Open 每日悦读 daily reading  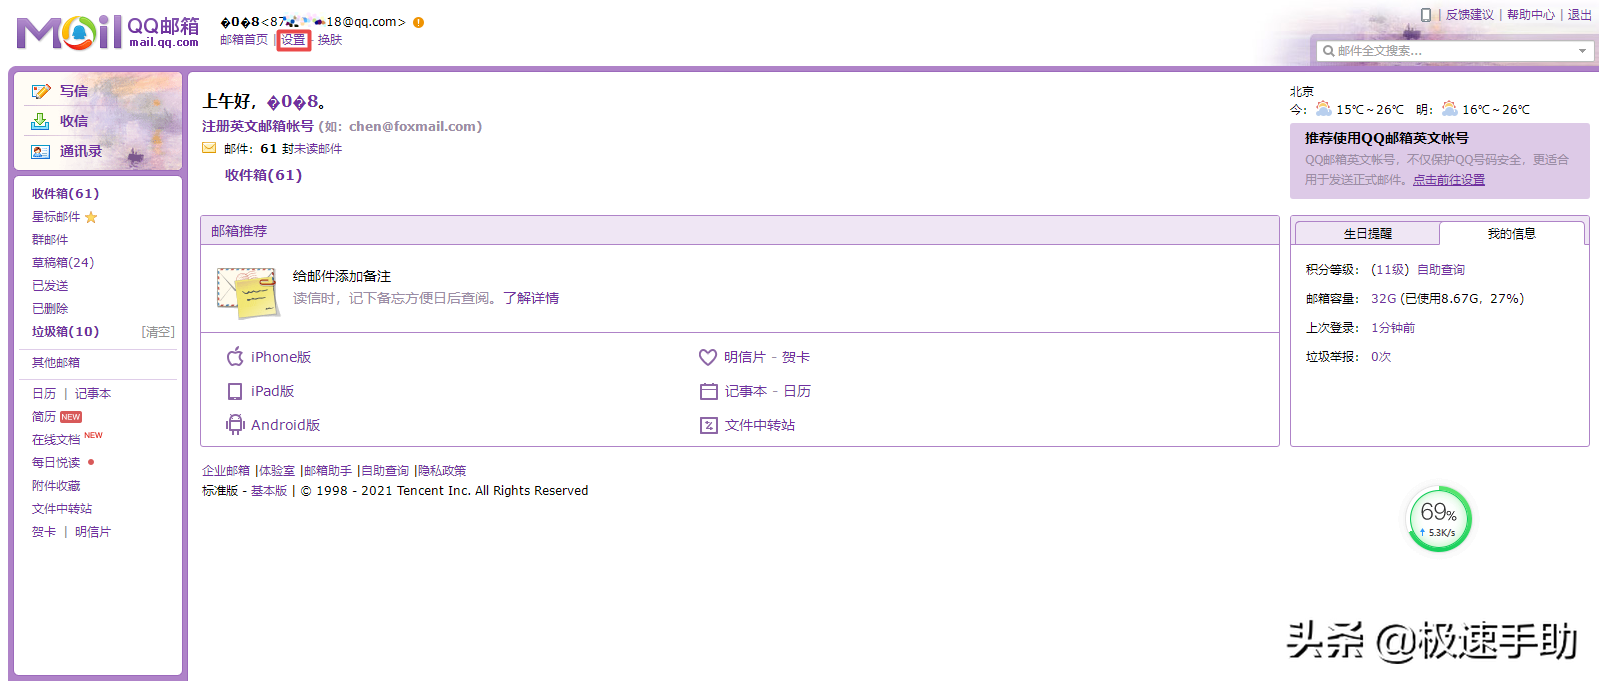point(56,463)
